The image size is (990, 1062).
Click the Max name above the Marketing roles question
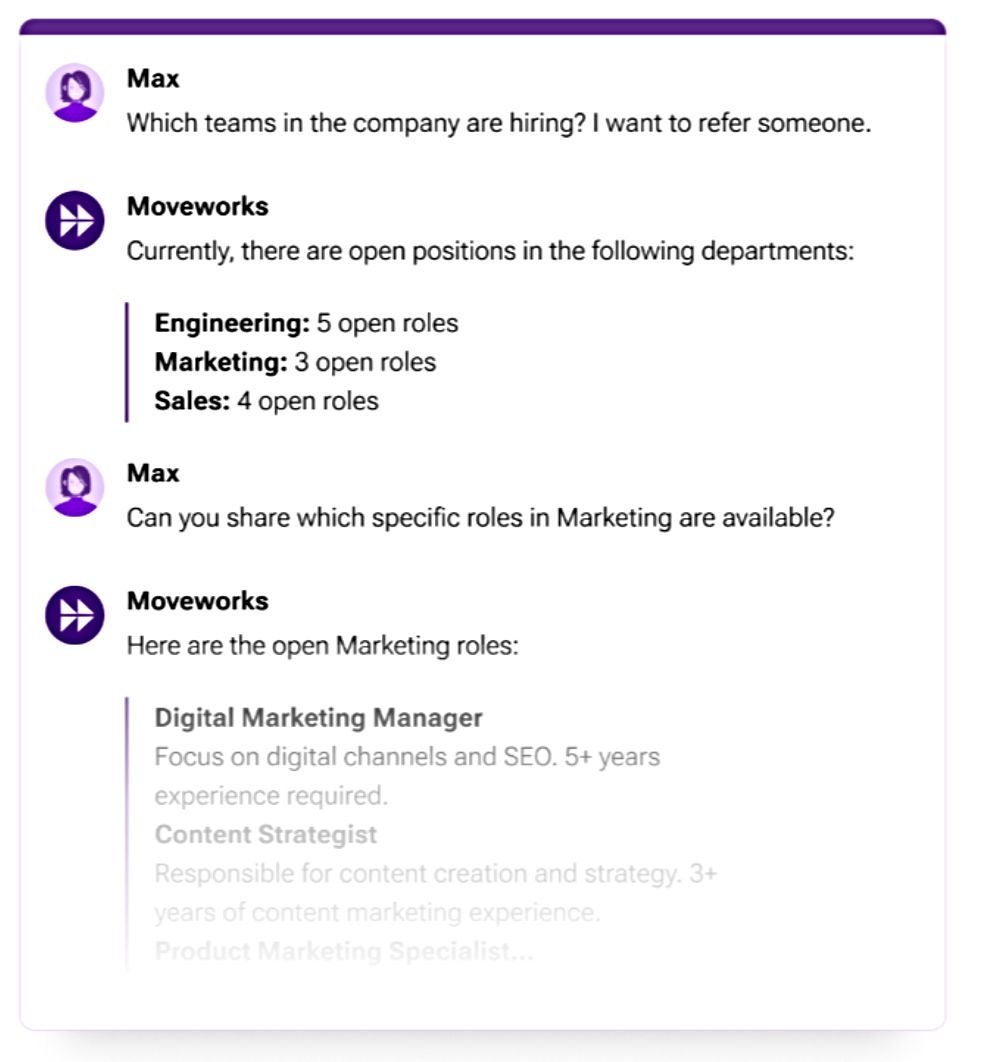pos(153,473)
